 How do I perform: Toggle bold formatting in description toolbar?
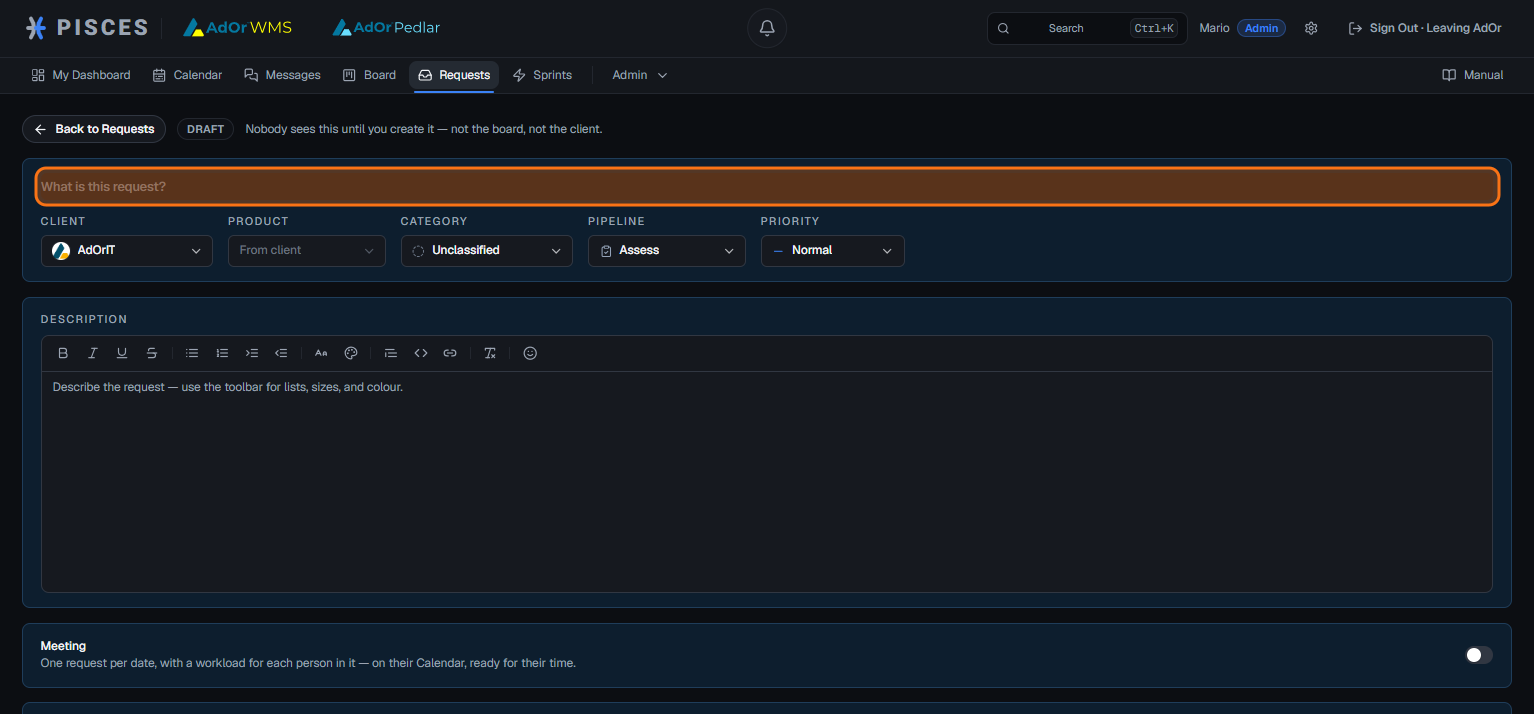pyautogui.click(x=63, y=353)
